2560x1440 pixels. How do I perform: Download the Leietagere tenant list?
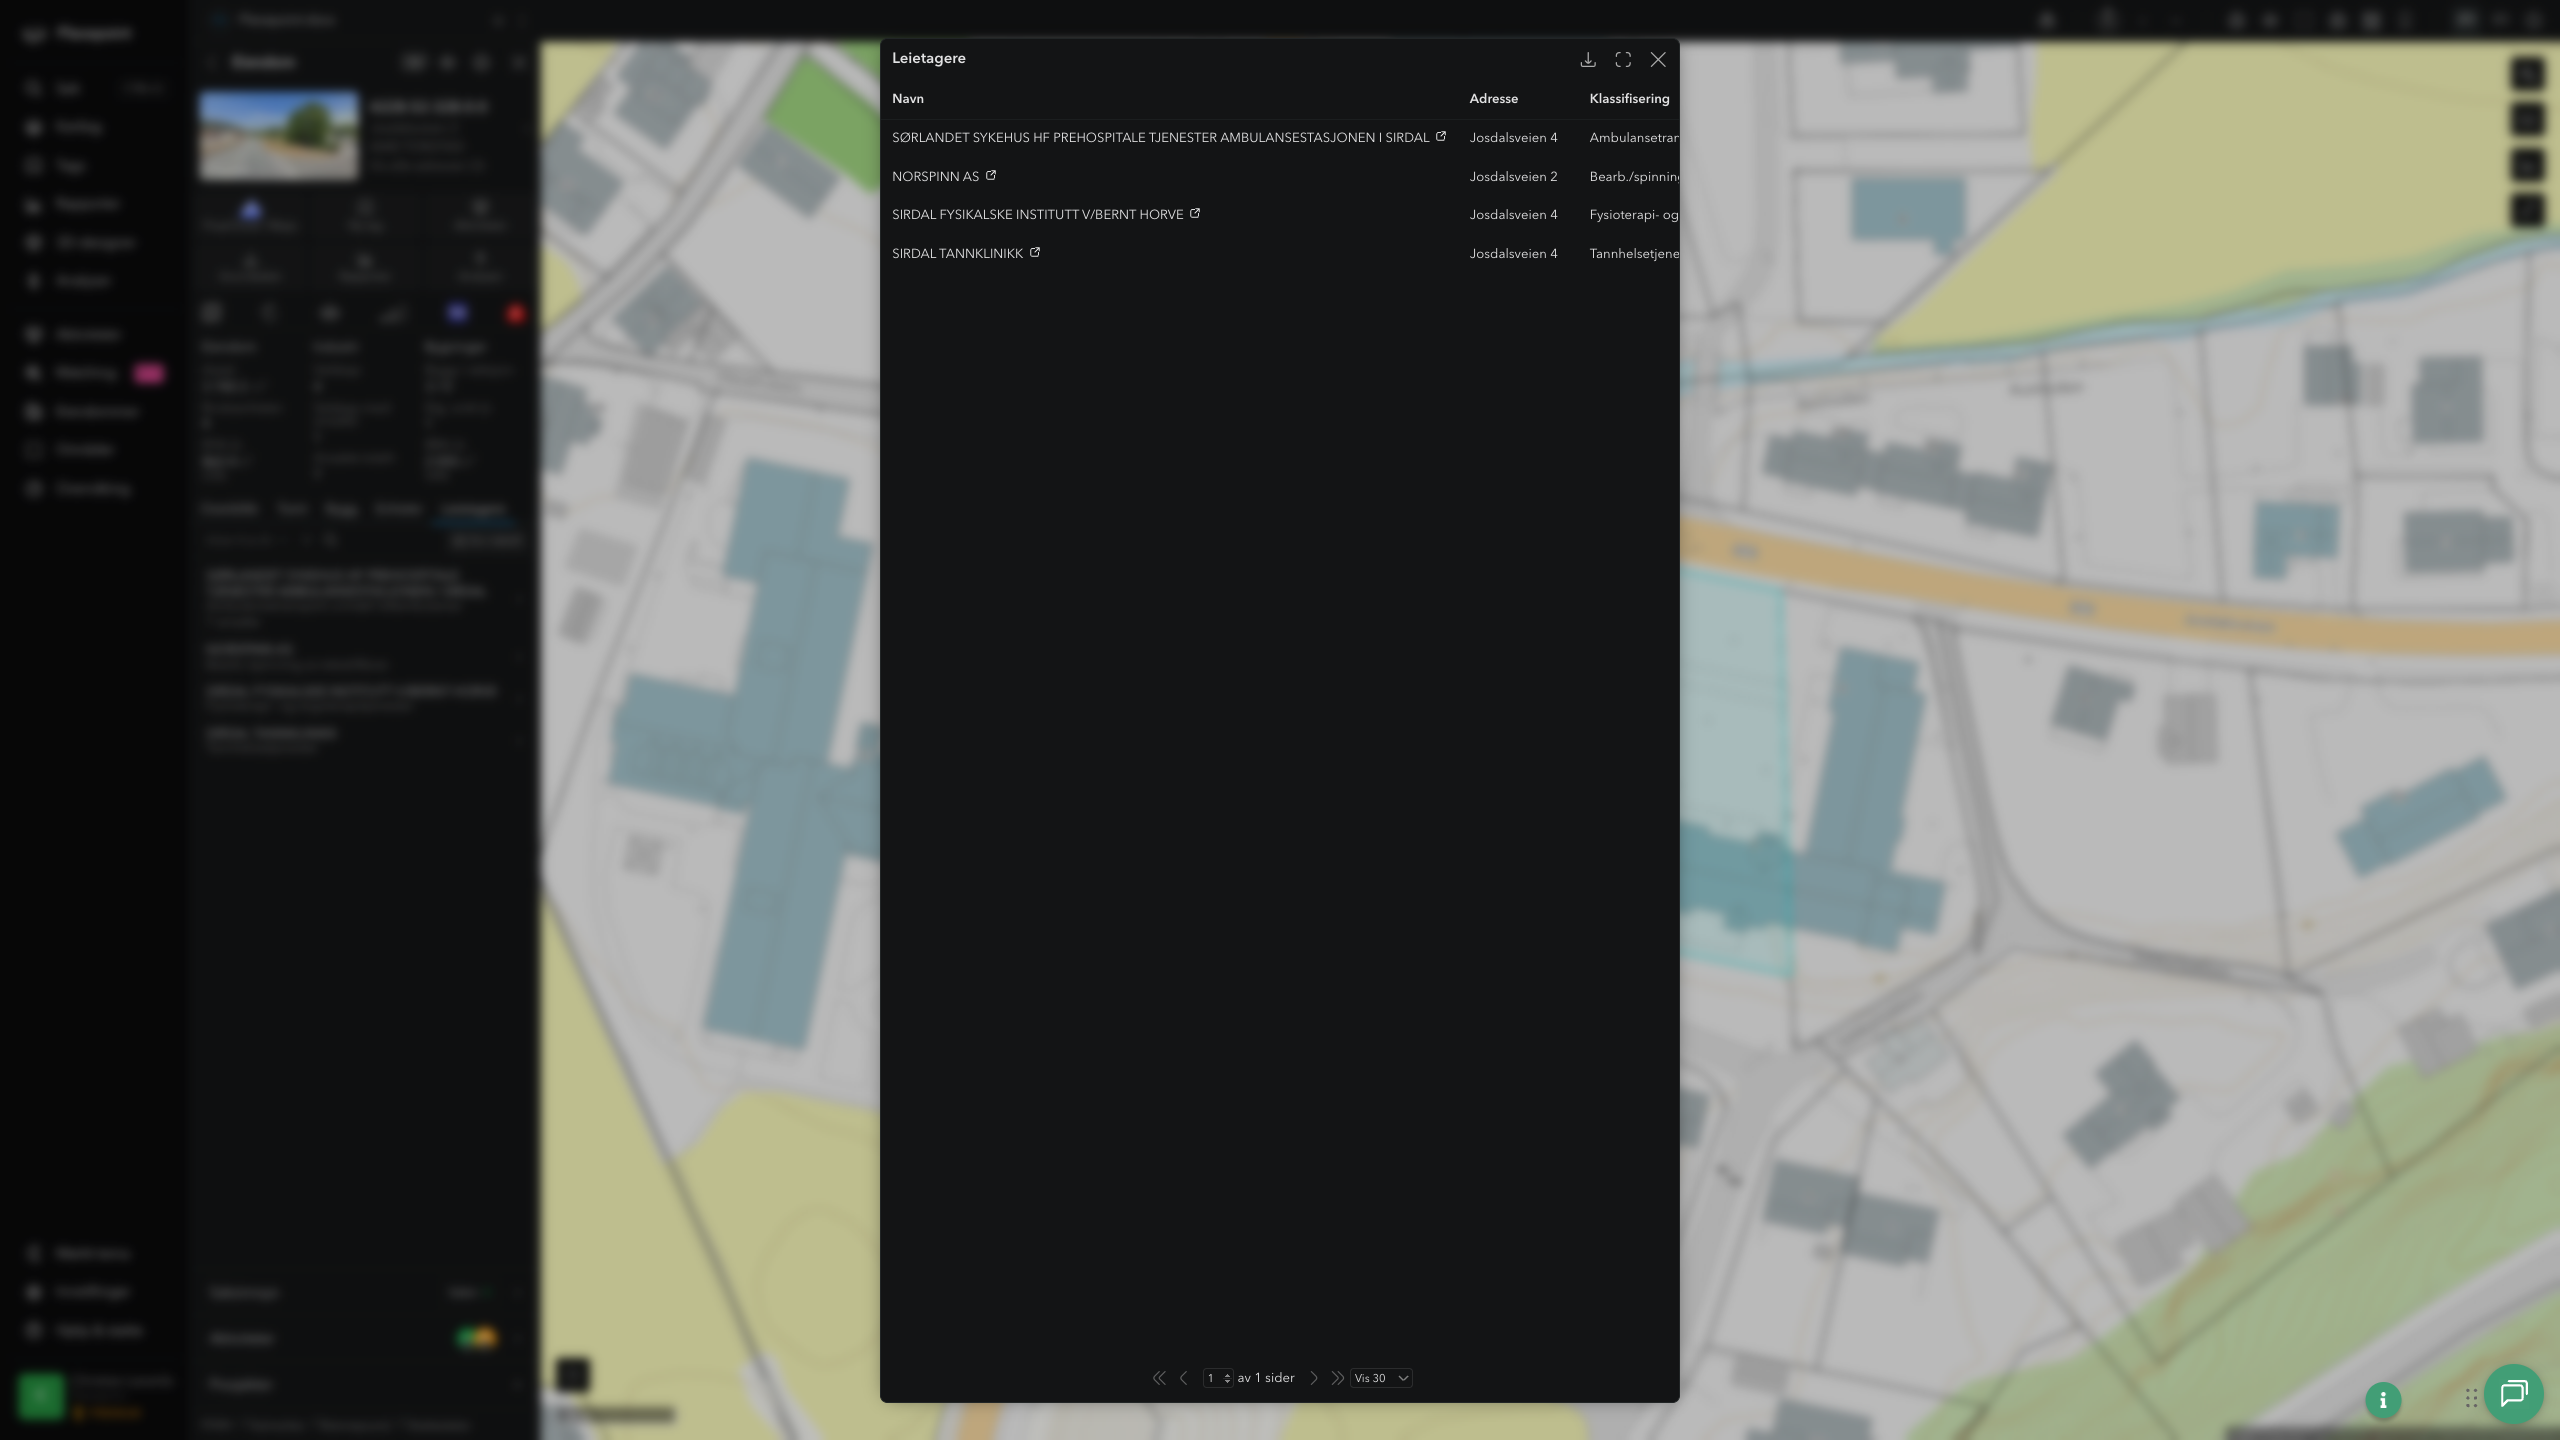(x=1587, y=60)
